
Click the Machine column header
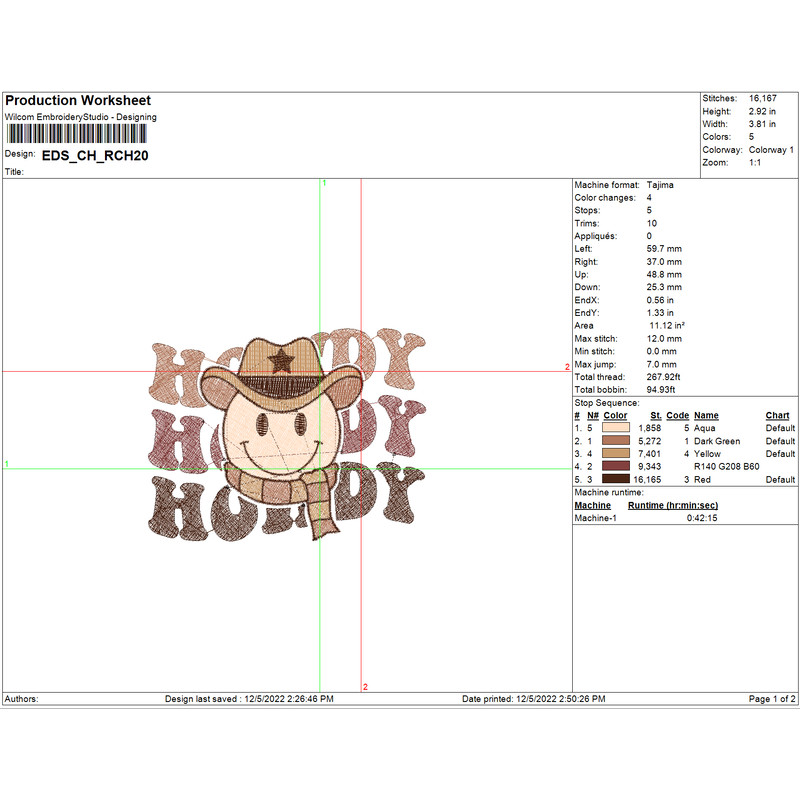[x=592, y=506]
